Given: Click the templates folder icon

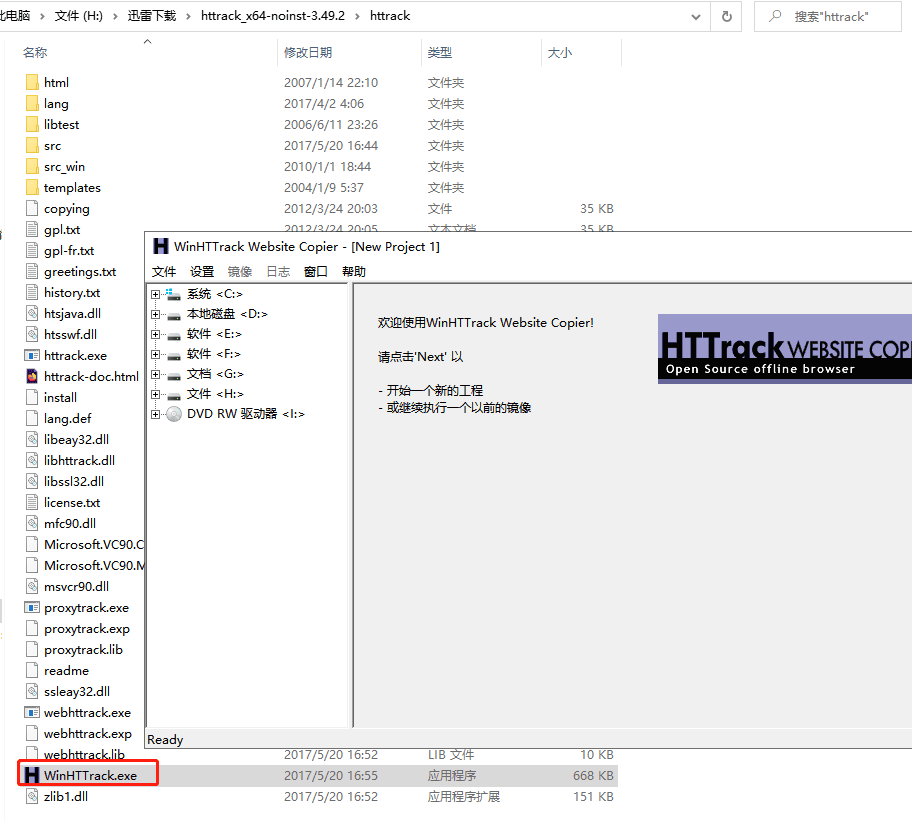Looking at the screenshot, I should [33, 187].
